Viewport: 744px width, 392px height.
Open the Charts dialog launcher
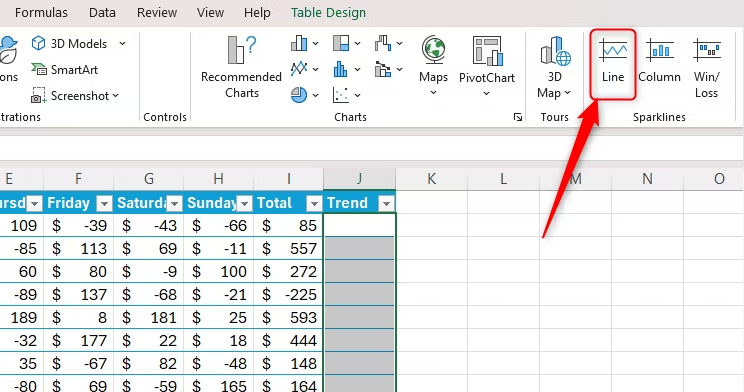click(518, 117)
